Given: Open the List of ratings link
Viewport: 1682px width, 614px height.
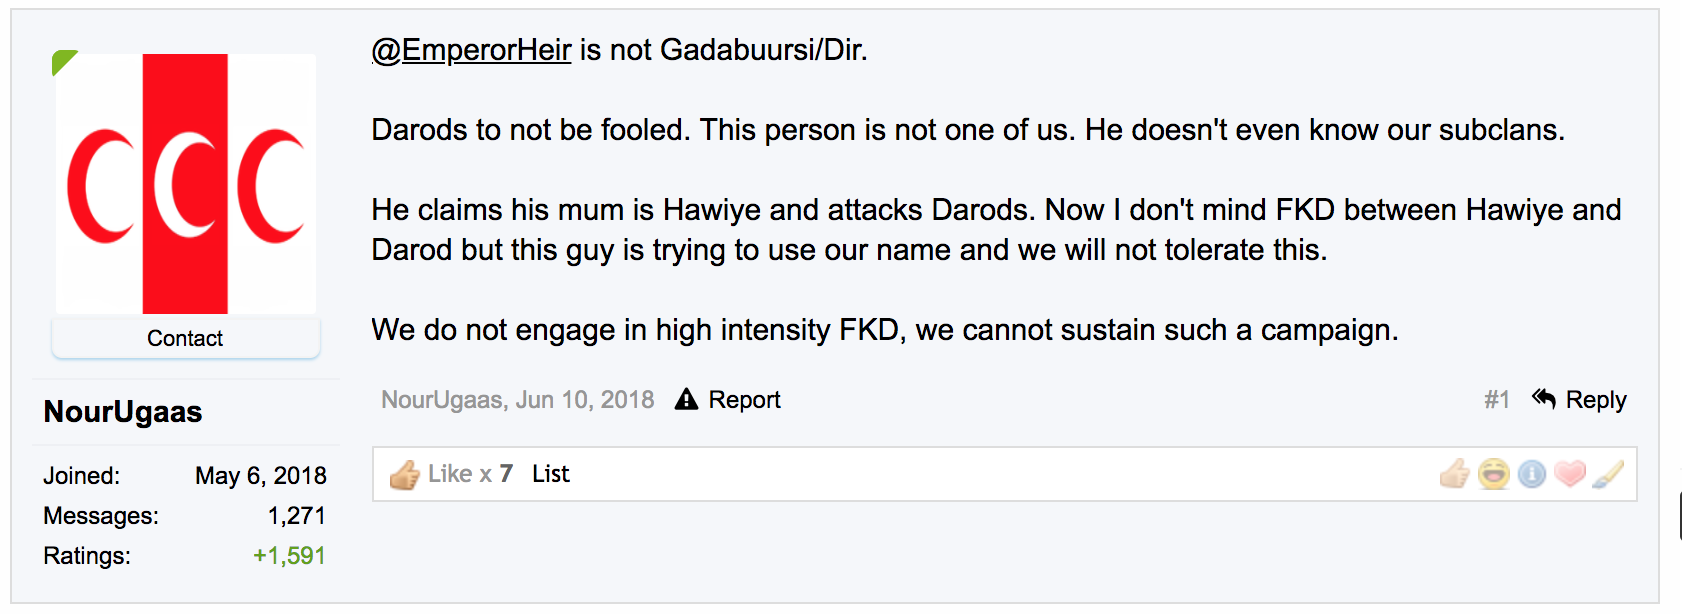Looking at the screenshot, I should click(x=550, y=474).
